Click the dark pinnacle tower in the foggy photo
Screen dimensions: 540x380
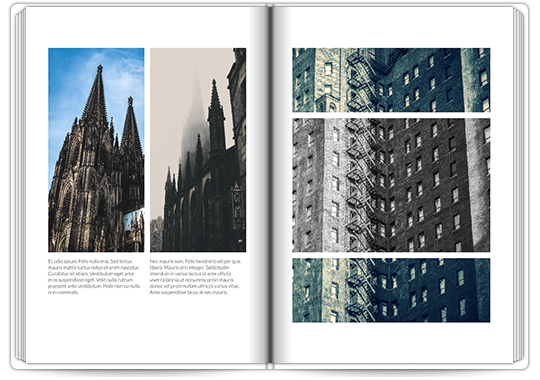pos(216,117)
